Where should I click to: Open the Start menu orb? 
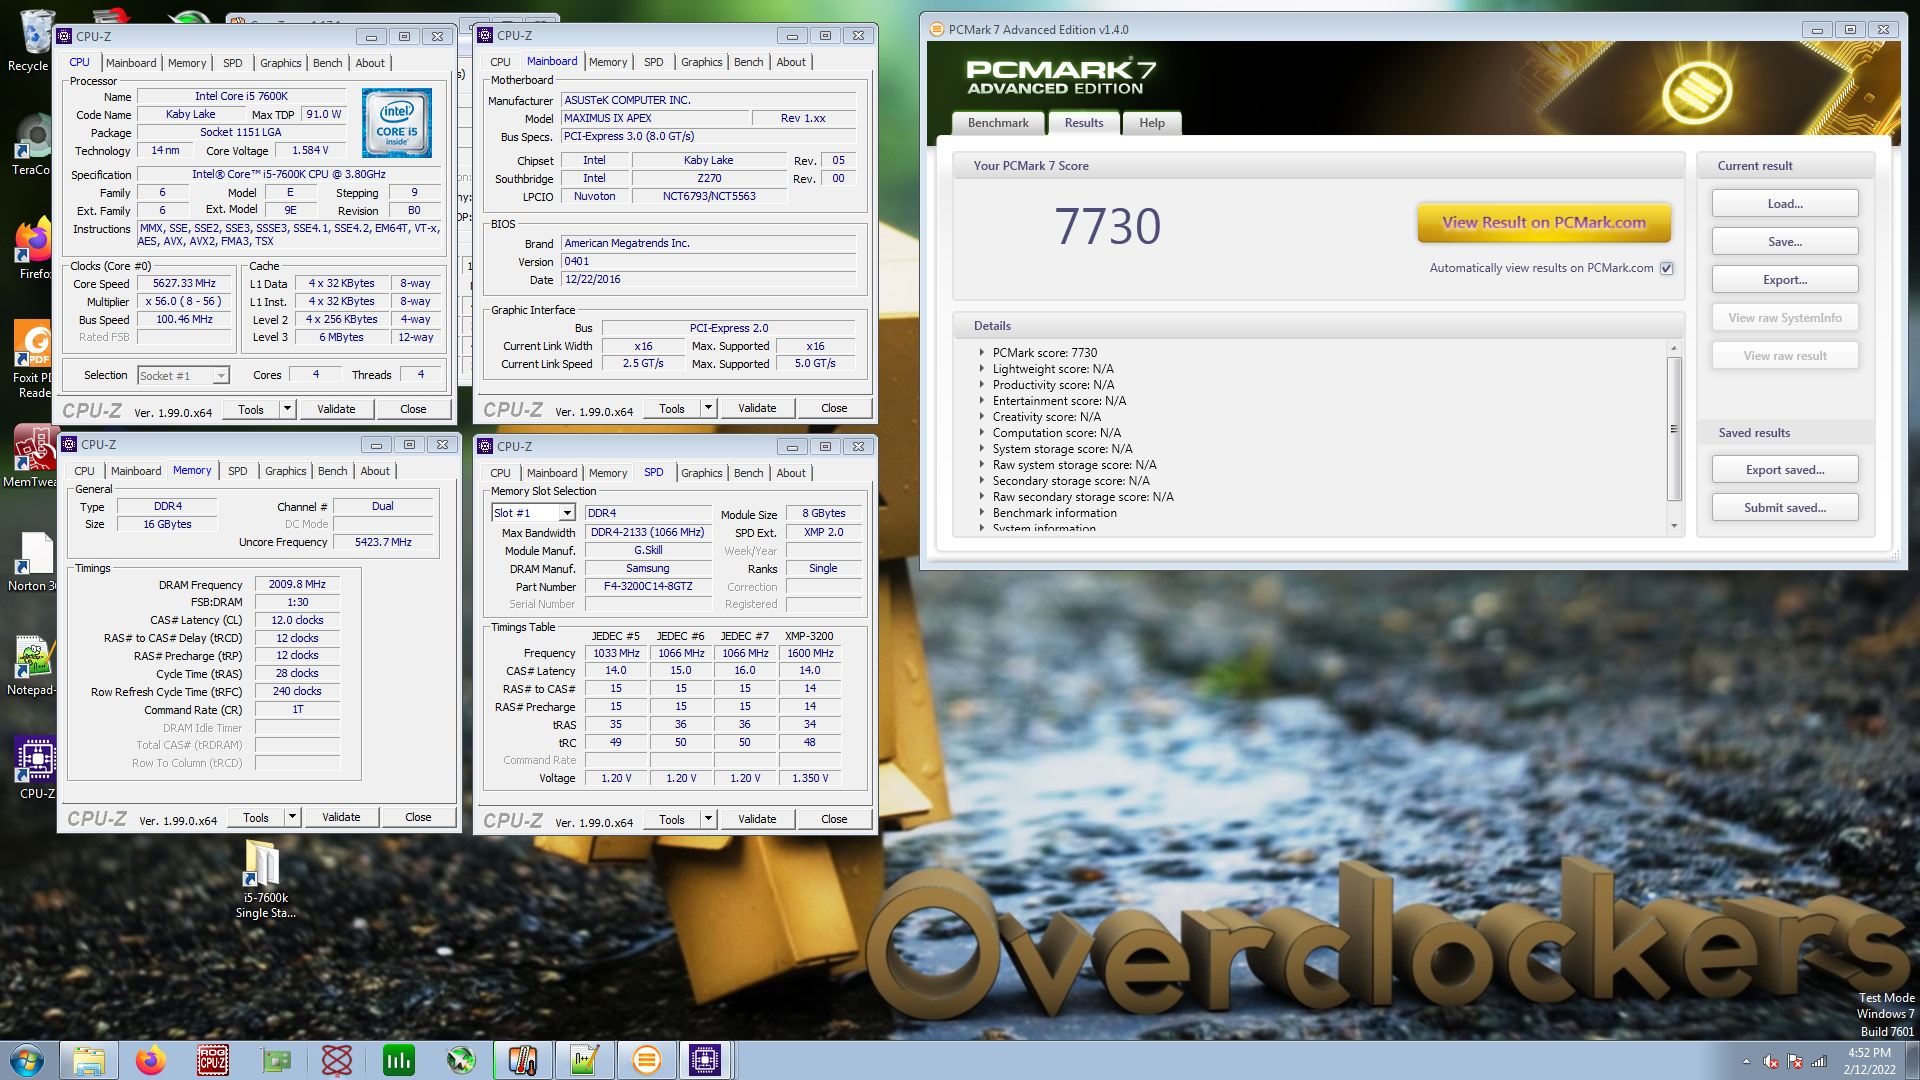click(27, 1060)
